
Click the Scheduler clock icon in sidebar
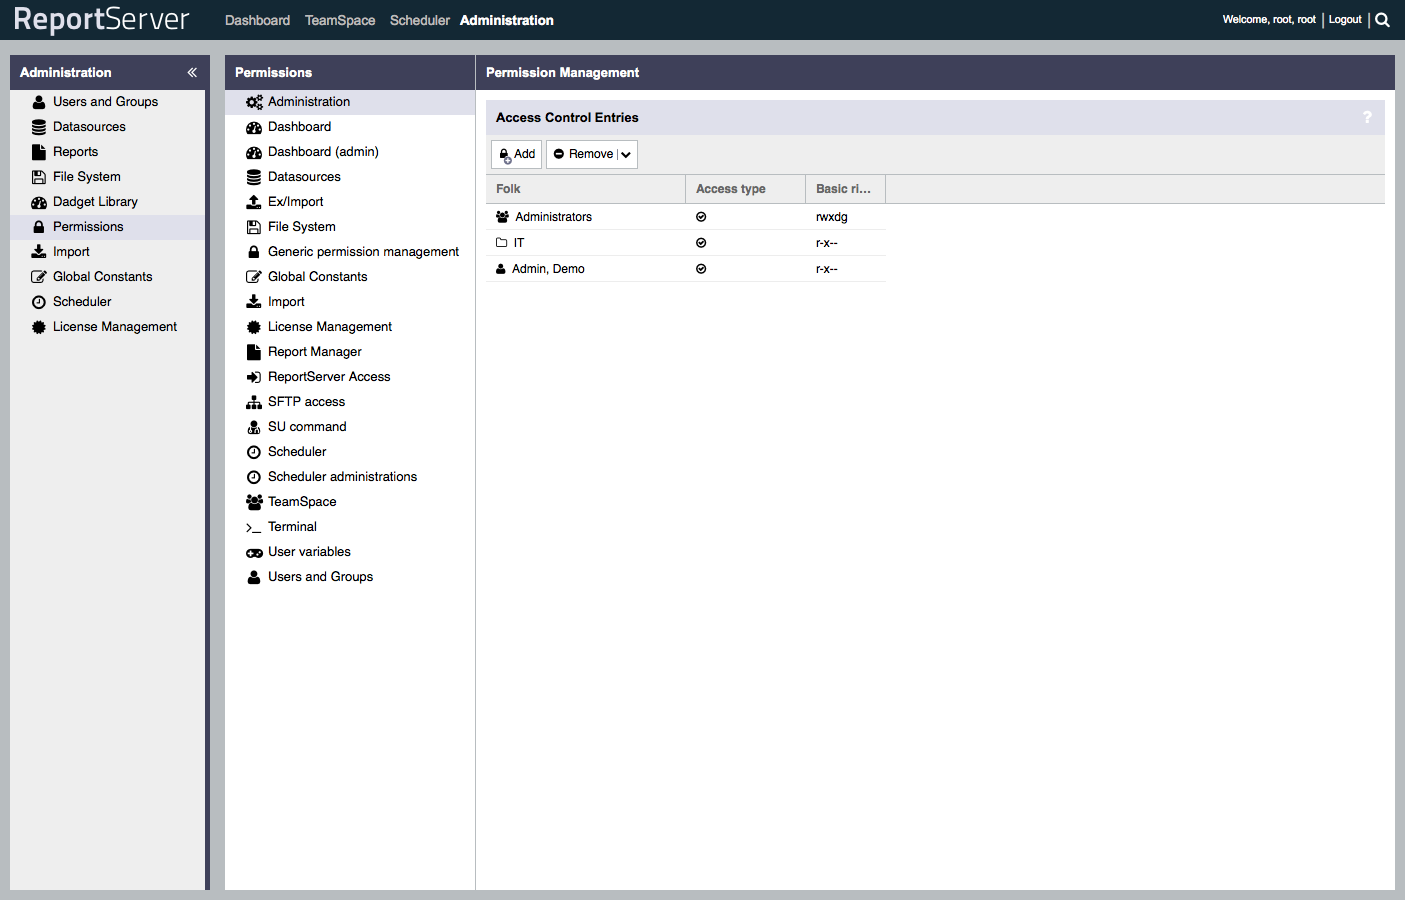[x=39, y=302]
